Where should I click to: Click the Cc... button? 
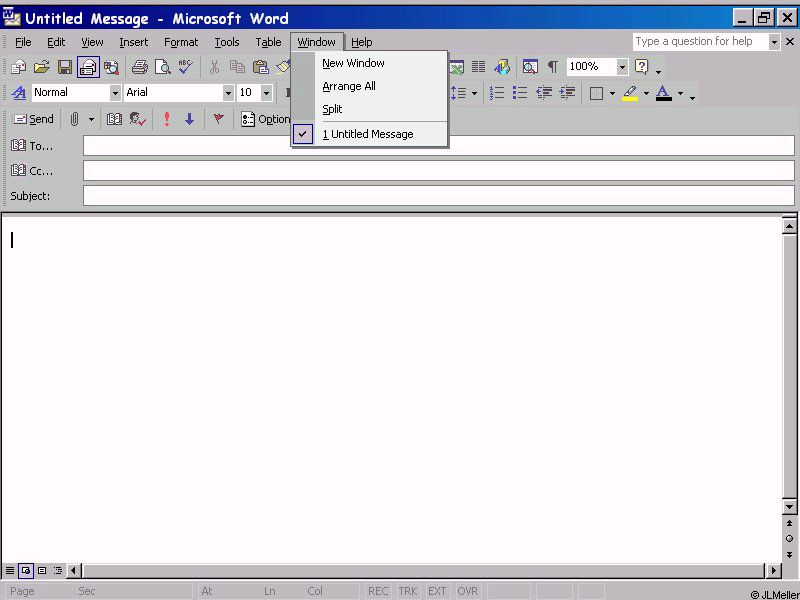(x=32, y=171)
